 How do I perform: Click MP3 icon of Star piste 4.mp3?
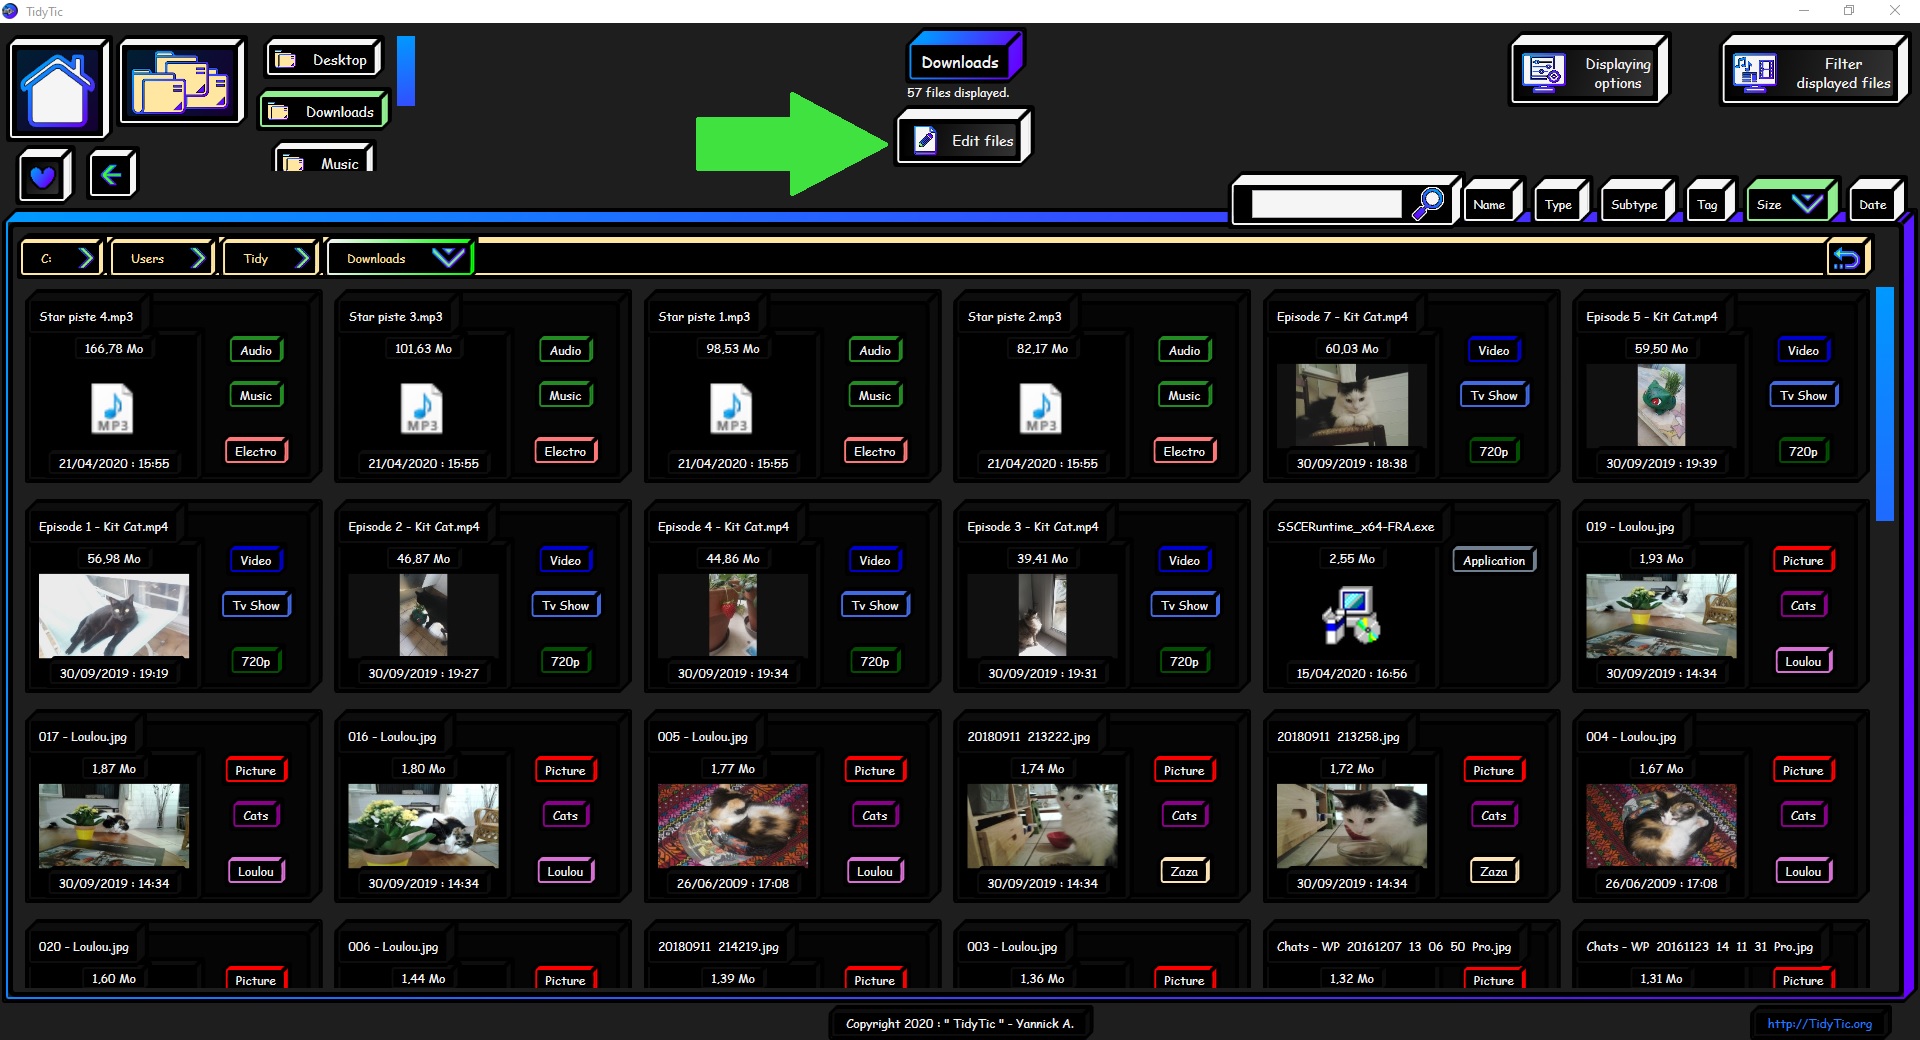(112, 408)
